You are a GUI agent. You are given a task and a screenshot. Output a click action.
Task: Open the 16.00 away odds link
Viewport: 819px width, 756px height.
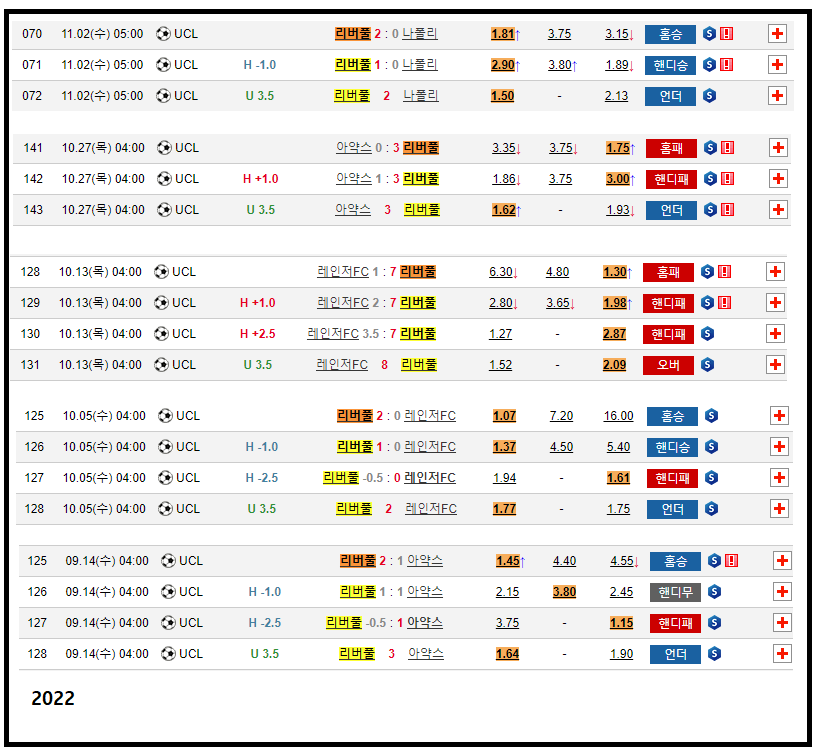[618, 416]
